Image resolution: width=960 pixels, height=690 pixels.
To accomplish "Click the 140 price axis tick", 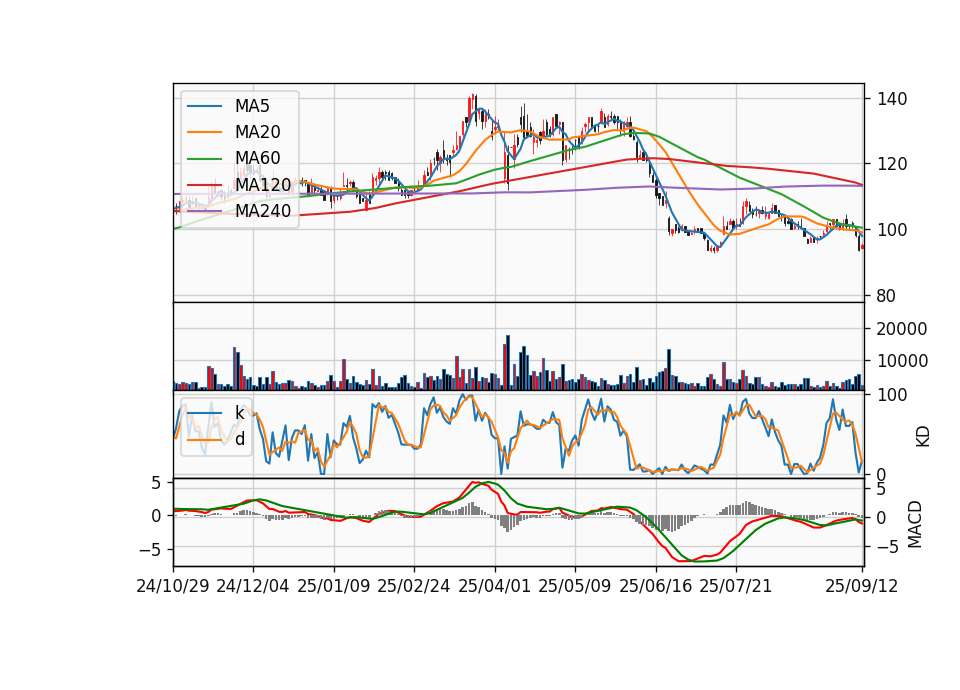I will (891, 99).
